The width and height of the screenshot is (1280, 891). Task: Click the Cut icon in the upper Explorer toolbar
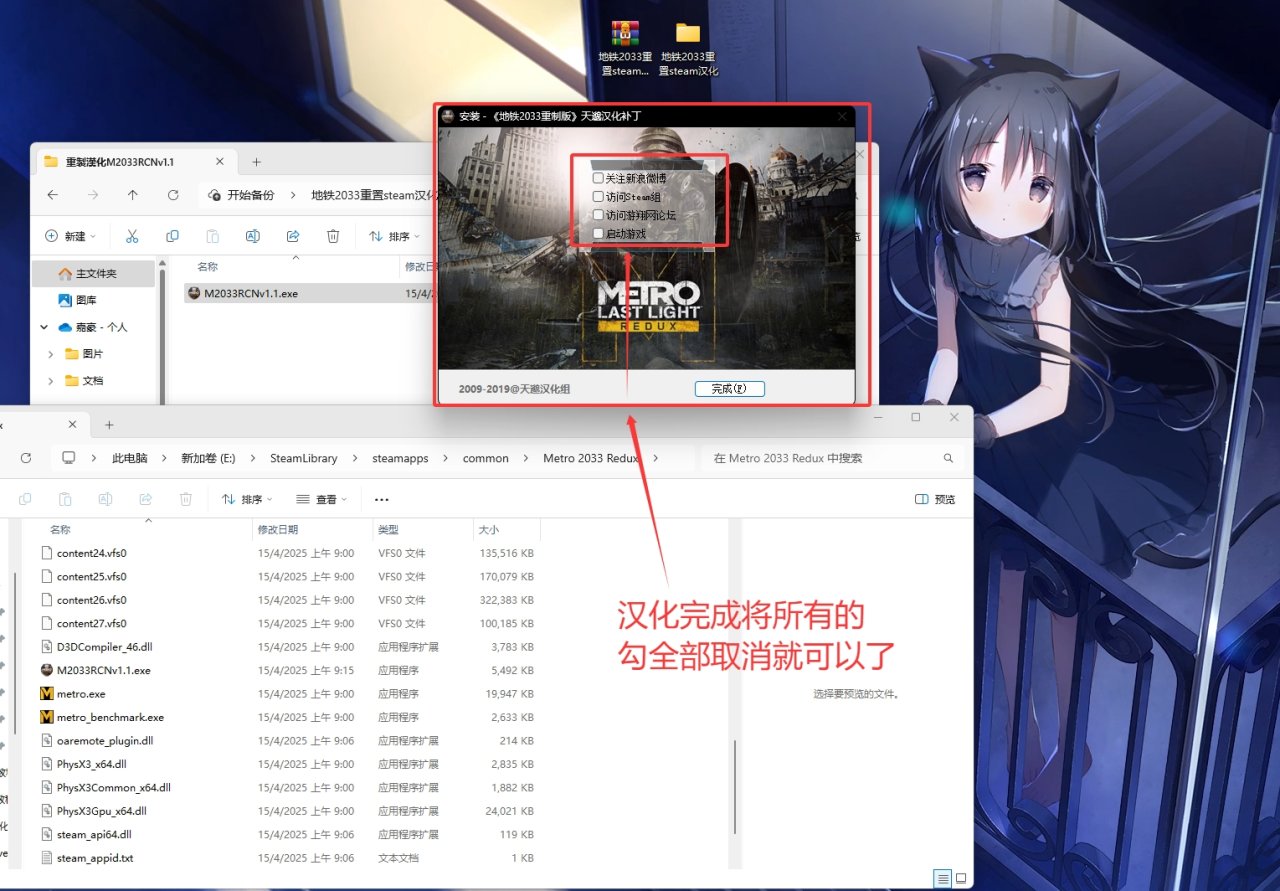(x=131, y=236)
